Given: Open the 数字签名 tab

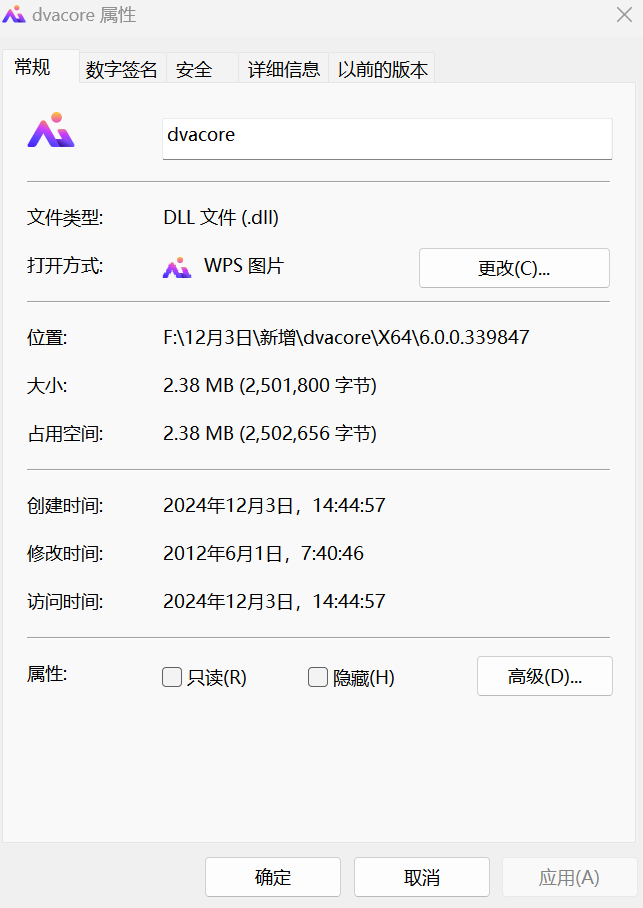Looking at the screenshot, I should point(122,69).
